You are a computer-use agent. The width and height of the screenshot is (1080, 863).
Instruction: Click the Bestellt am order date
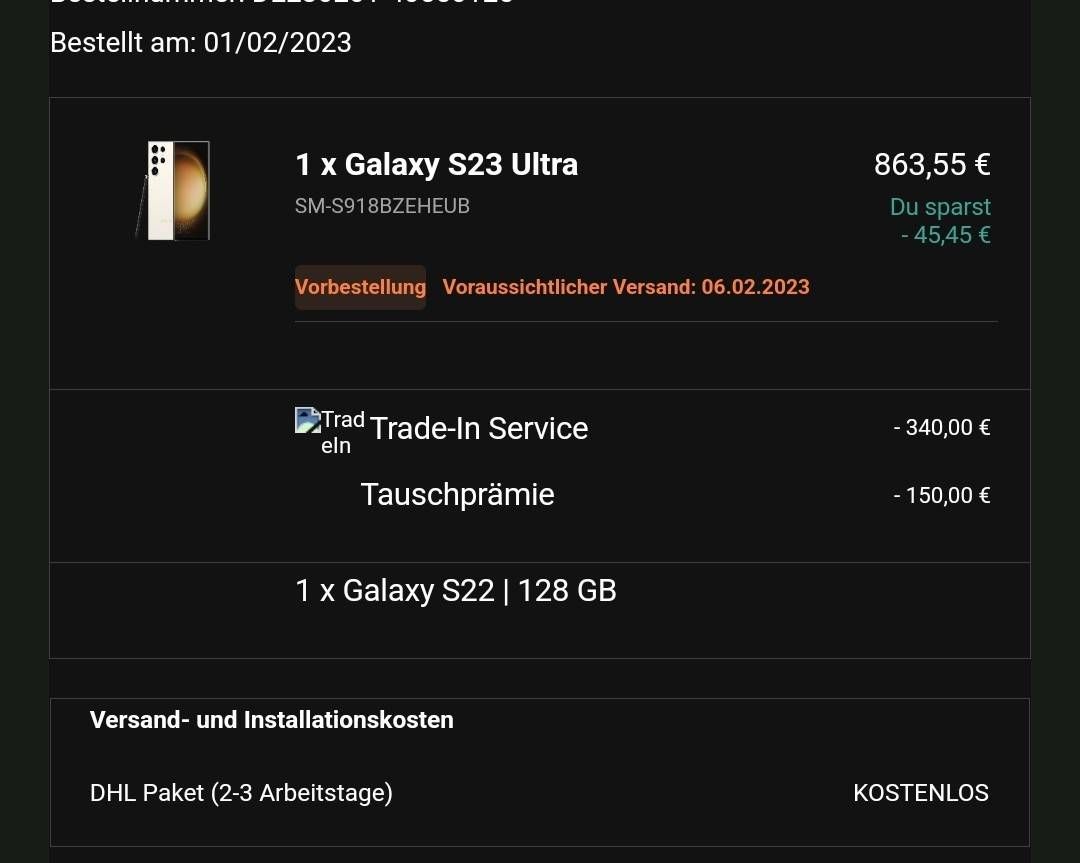pyautogui.click(x=201, y=43)
